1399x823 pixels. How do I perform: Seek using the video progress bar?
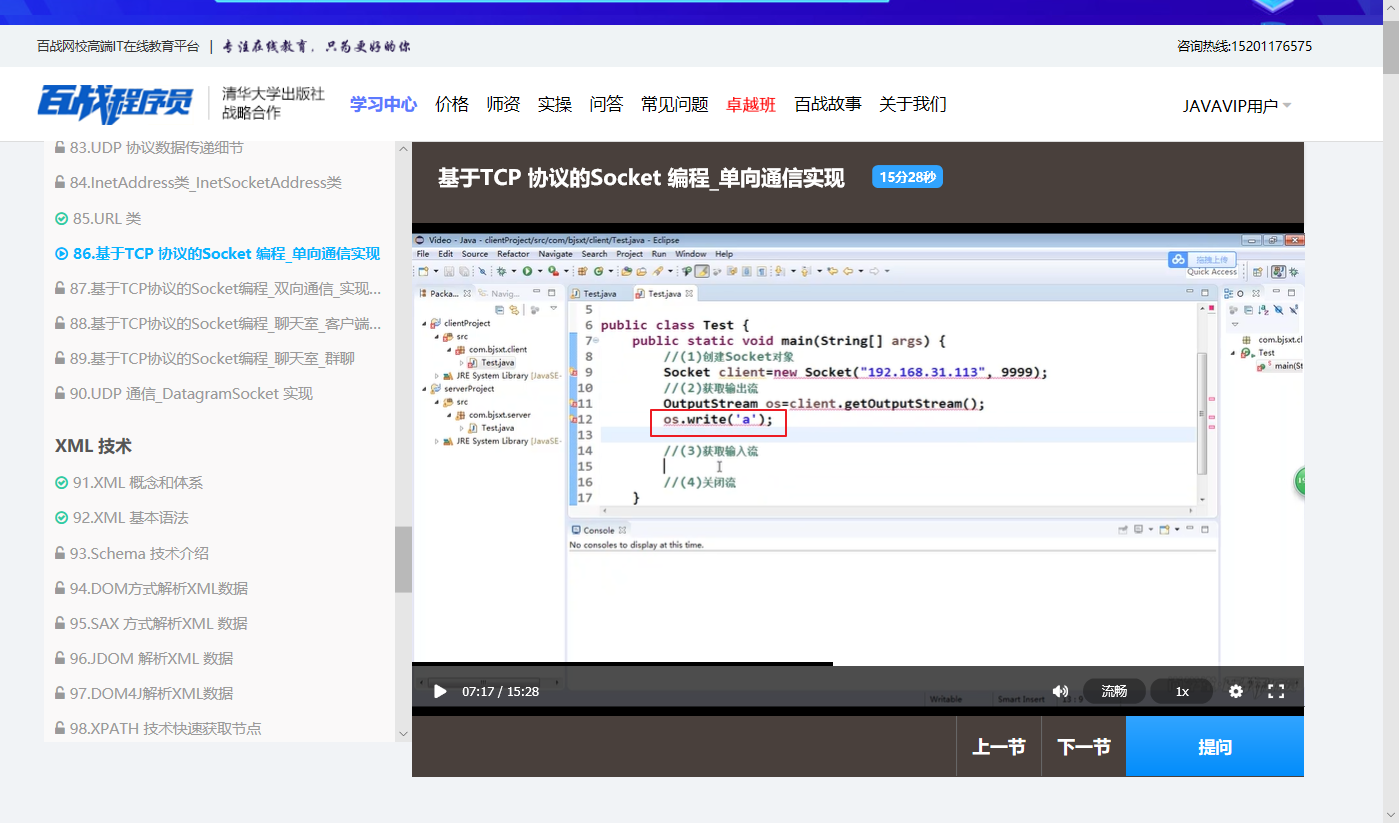pyautogui.click(x=858, y=663)
